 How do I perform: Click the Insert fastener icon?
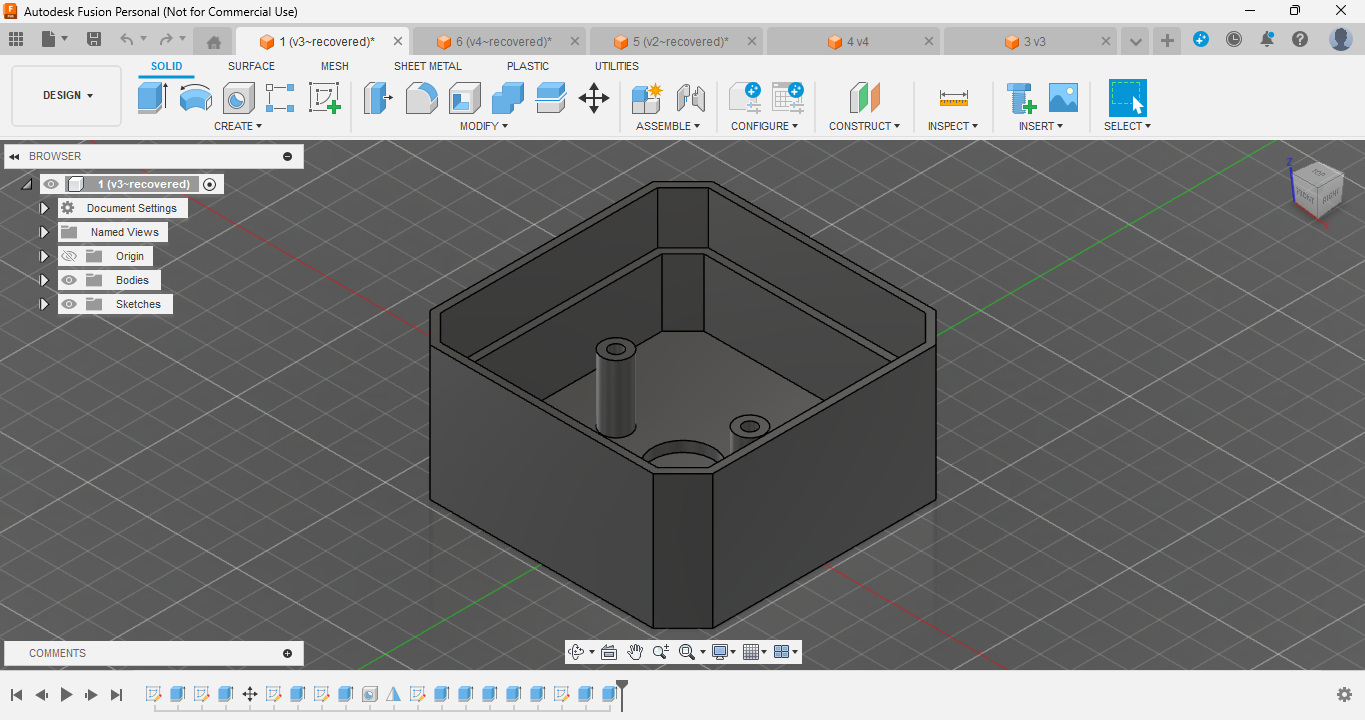pos(1020,98)
